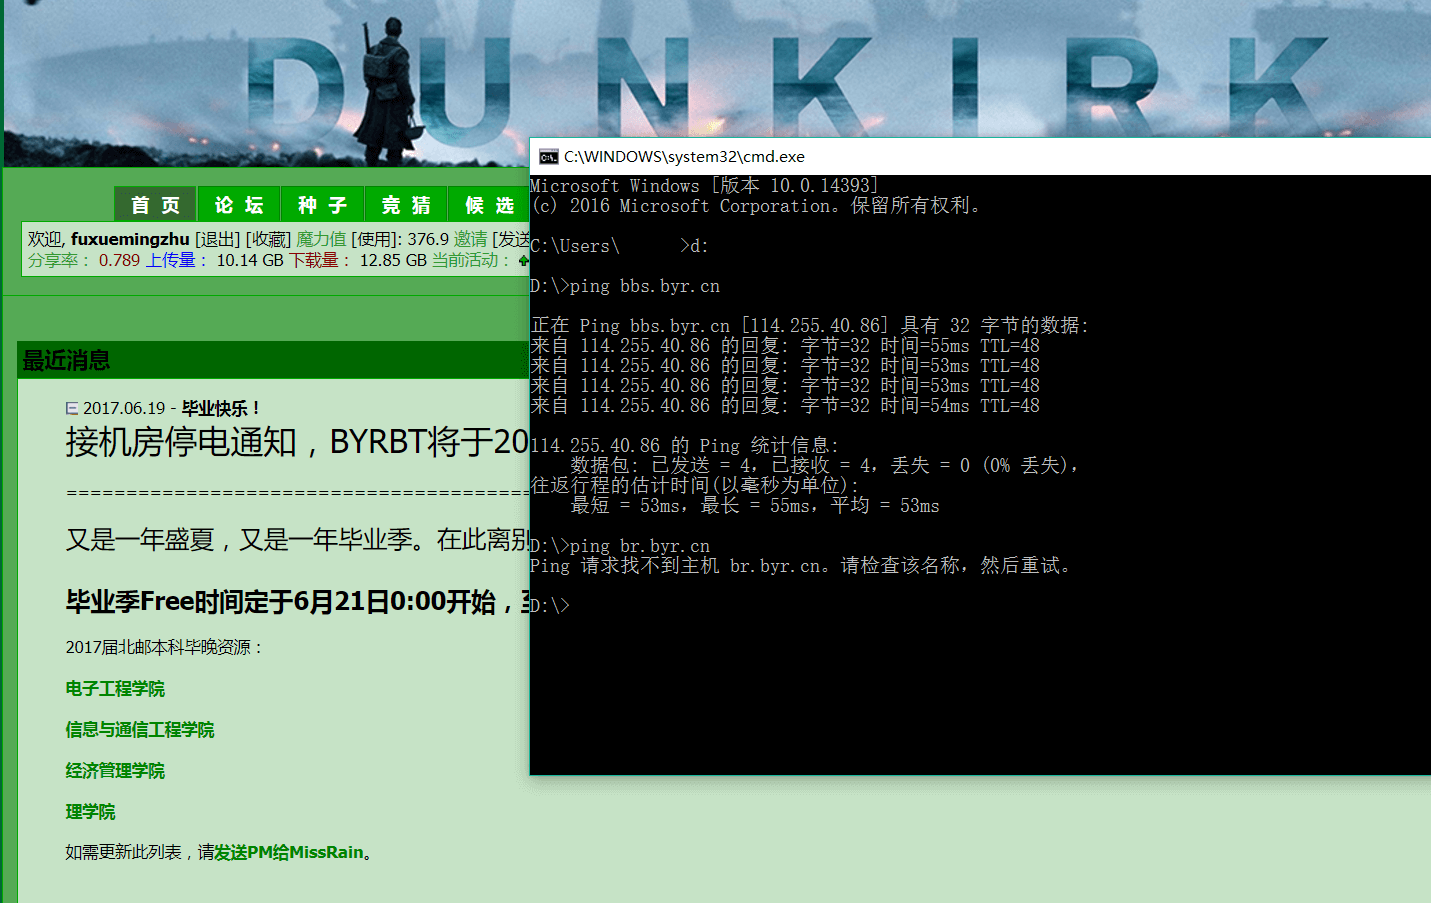The height and width of the screenshot is (903, 1431).
Task: Click the 请求找不到主机 error line
Action: pyautogui.click(x=802, y=566)
